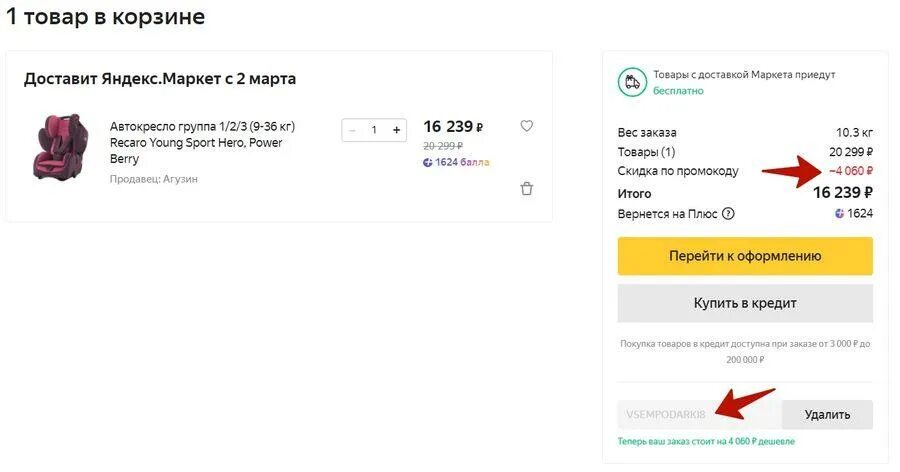Click the green бесплатно delivery text
The image size is (900, 472).
tap(678, 91)
